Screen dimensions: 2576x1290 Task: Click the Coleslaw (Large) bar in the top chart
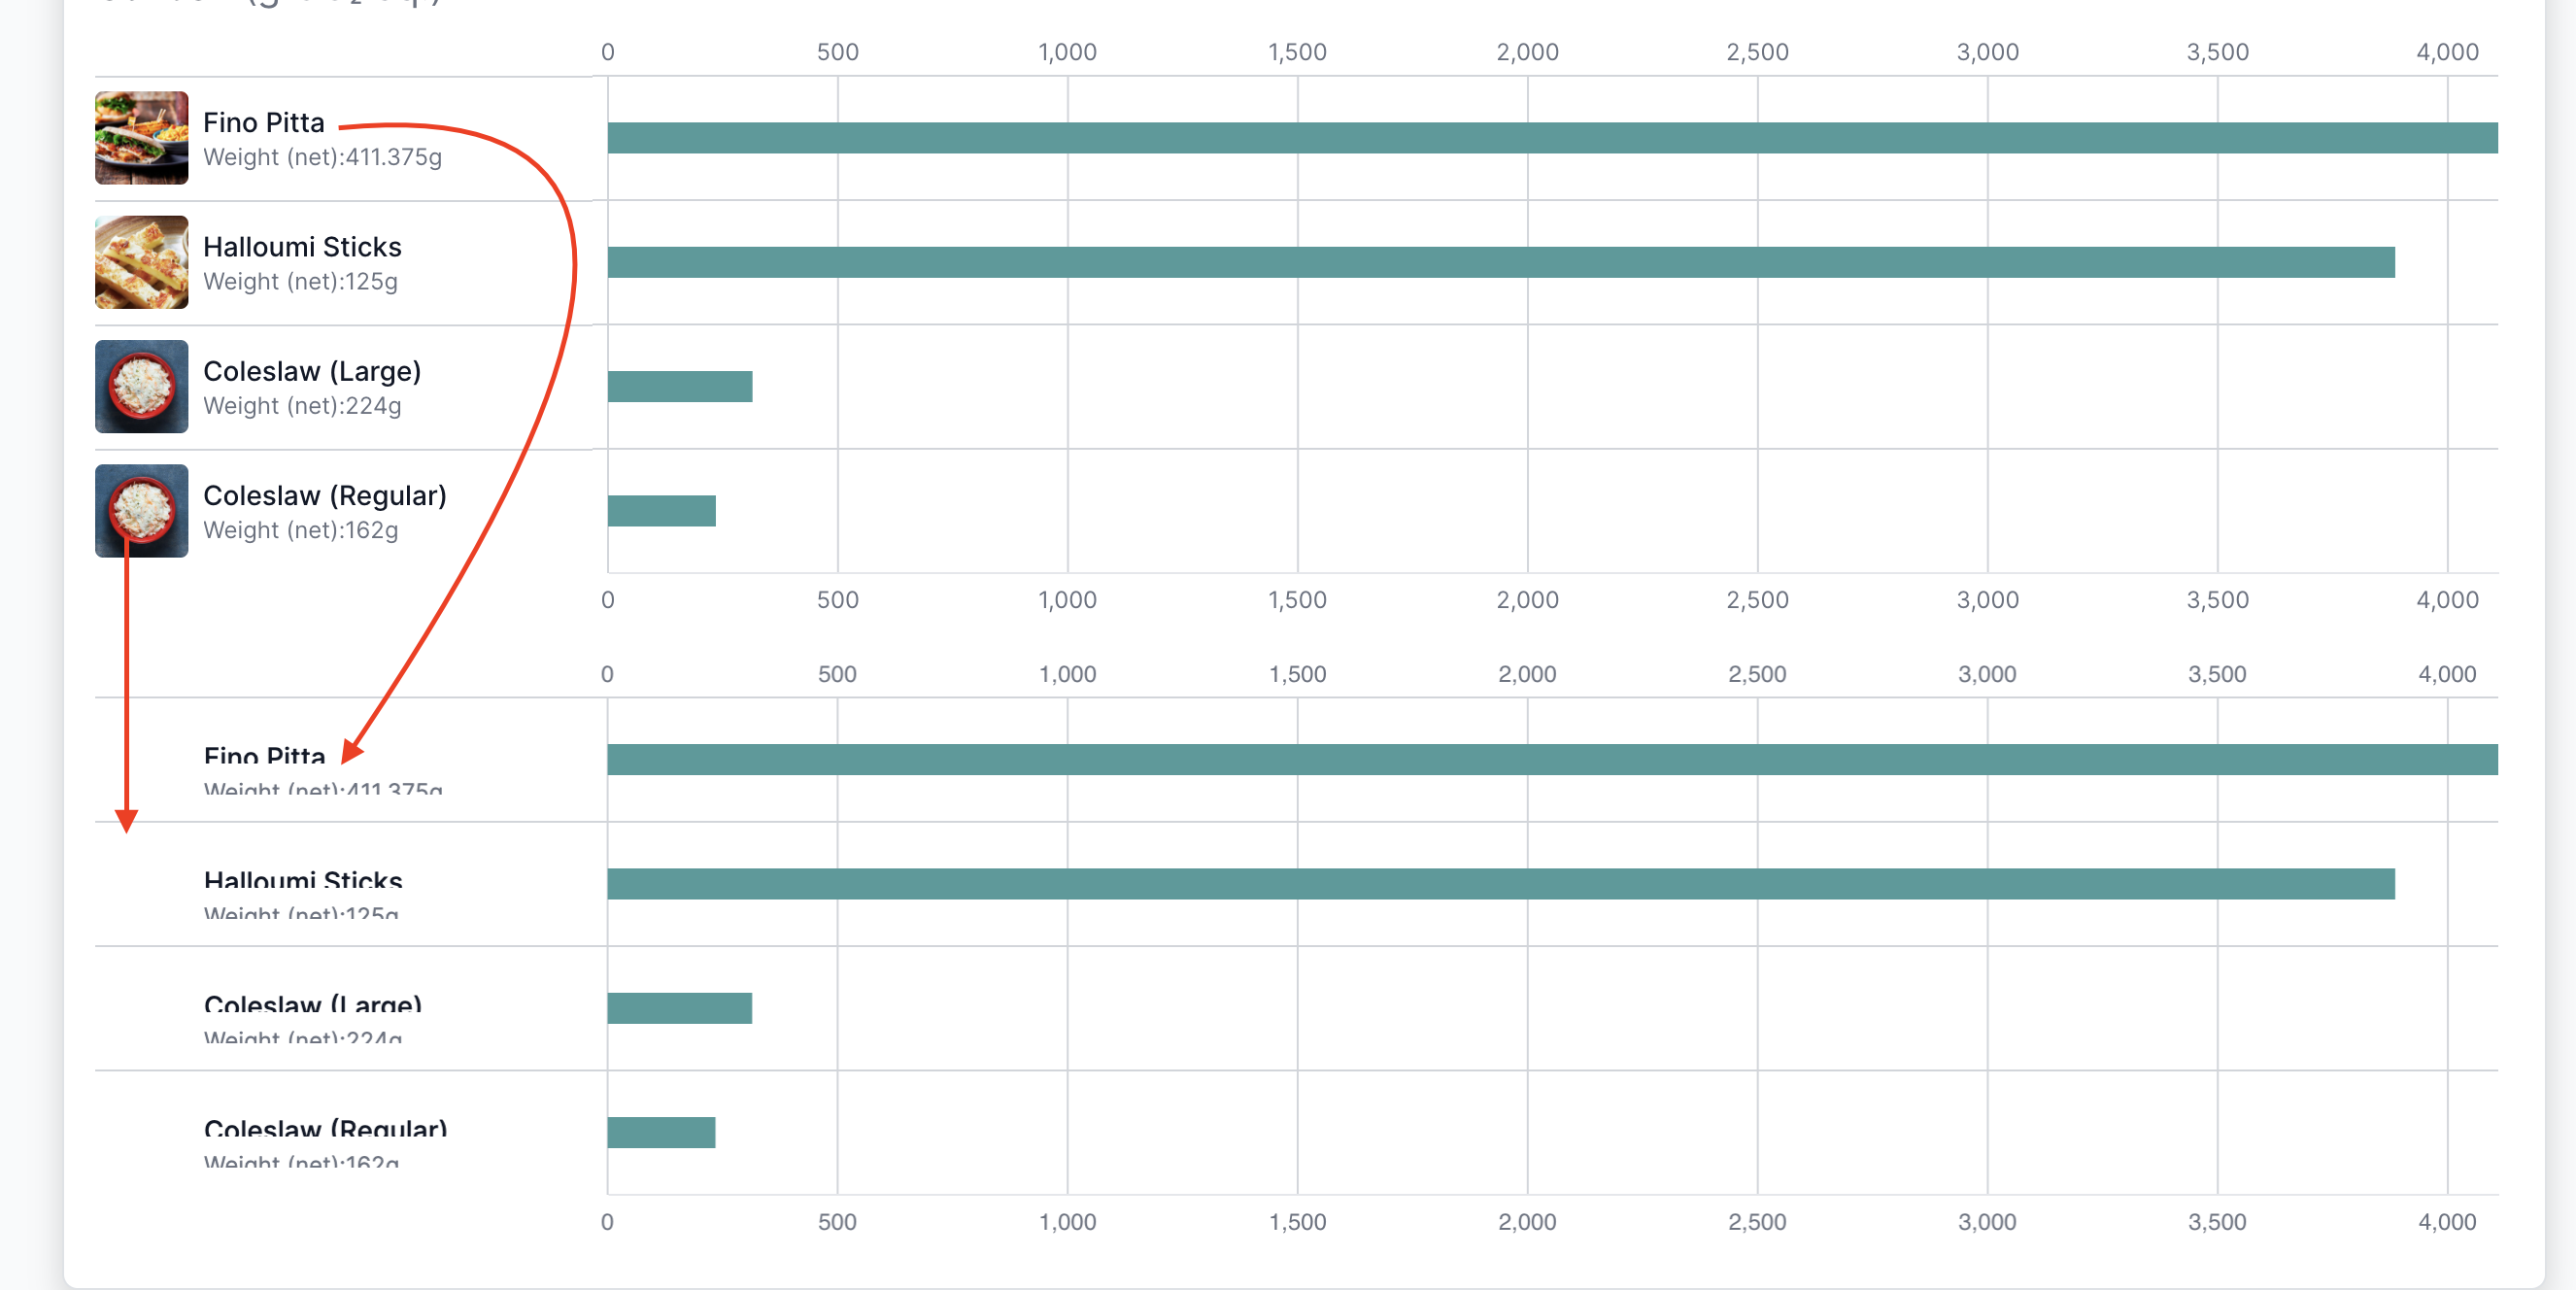point(680,386)
